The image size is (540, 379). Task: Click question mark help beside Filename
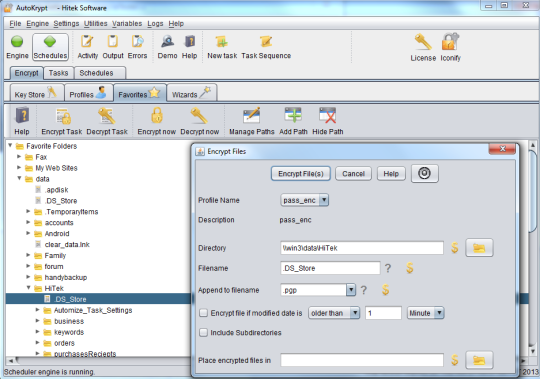point(388,268)
